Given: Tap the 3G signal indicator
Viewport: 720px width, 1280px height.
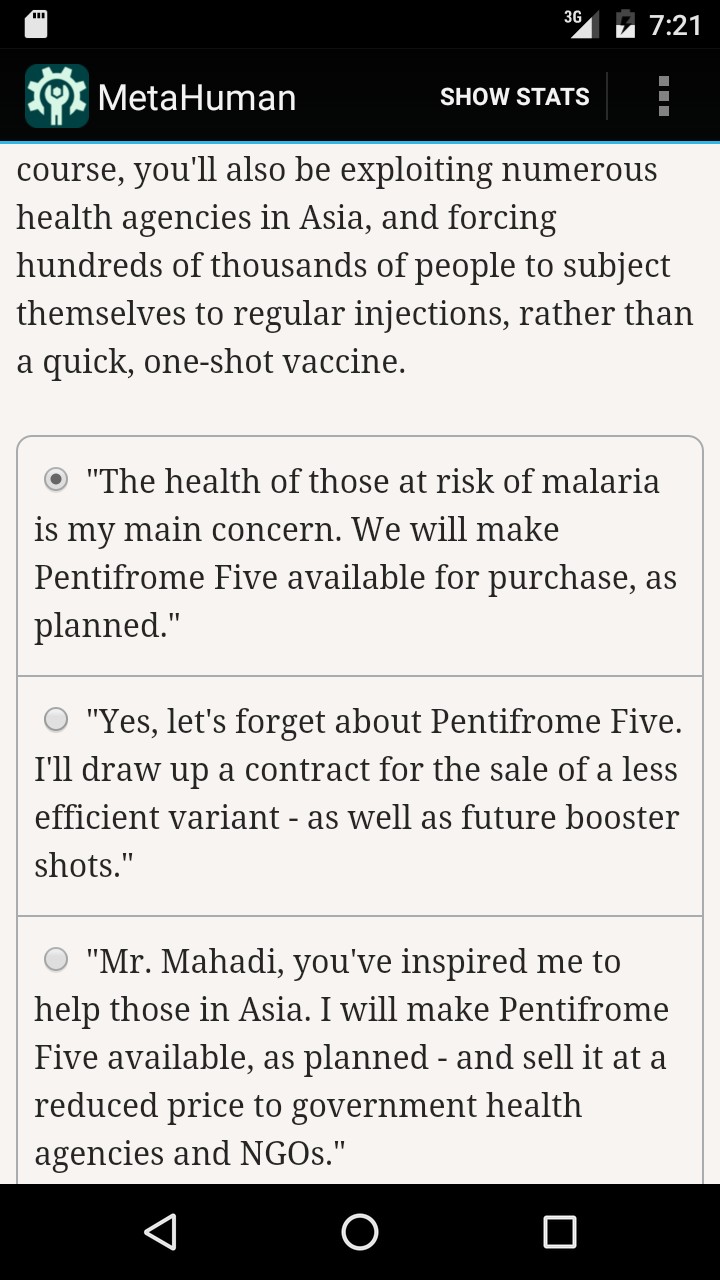Looking at the screenshot, I should click(582, 24).
